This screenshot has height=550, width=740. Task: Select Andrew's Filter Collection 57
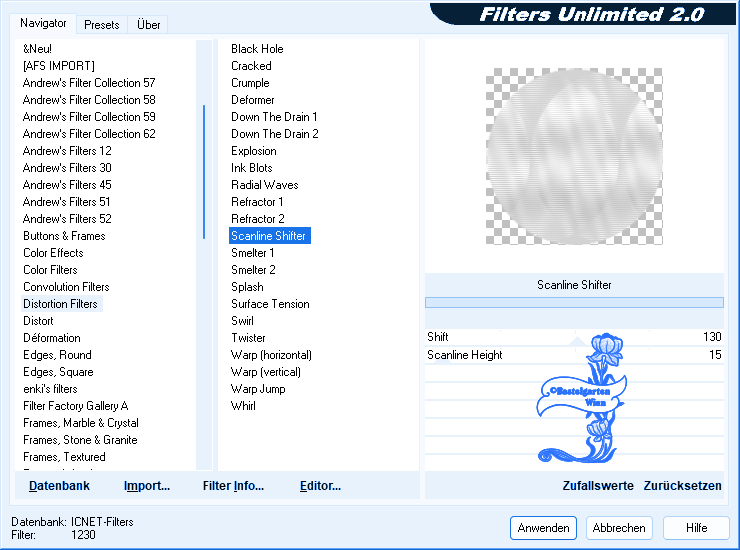click(x=89, y=83)
